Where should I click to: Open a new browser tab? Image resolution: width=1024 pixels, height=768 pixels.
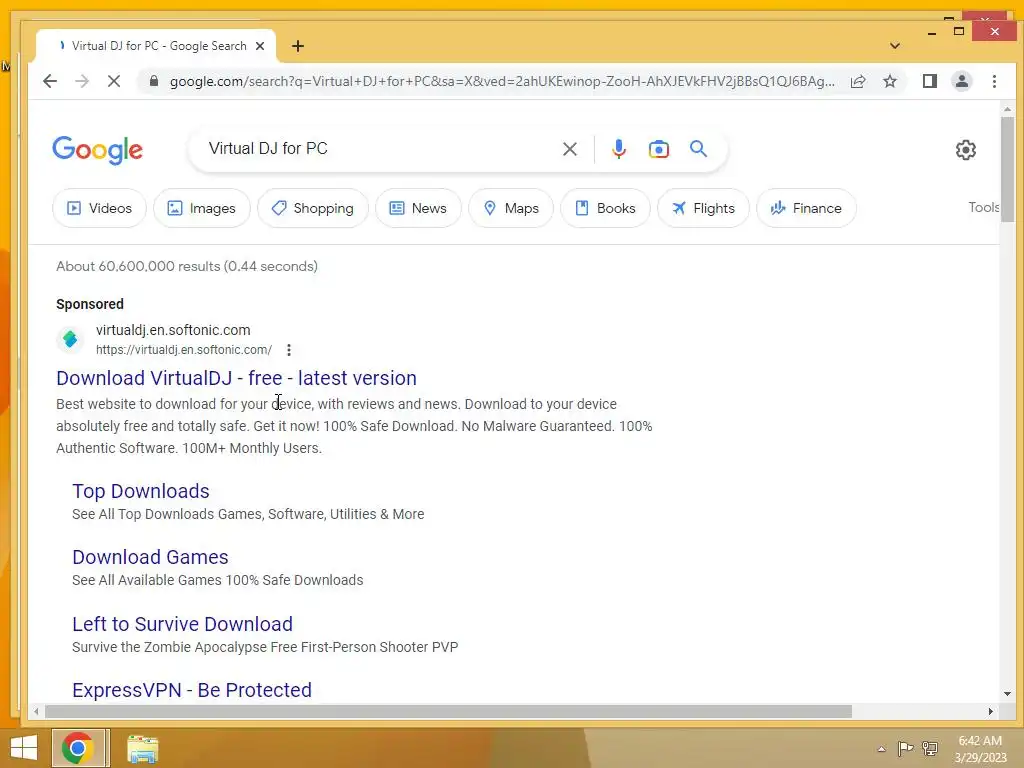(298, 46)
